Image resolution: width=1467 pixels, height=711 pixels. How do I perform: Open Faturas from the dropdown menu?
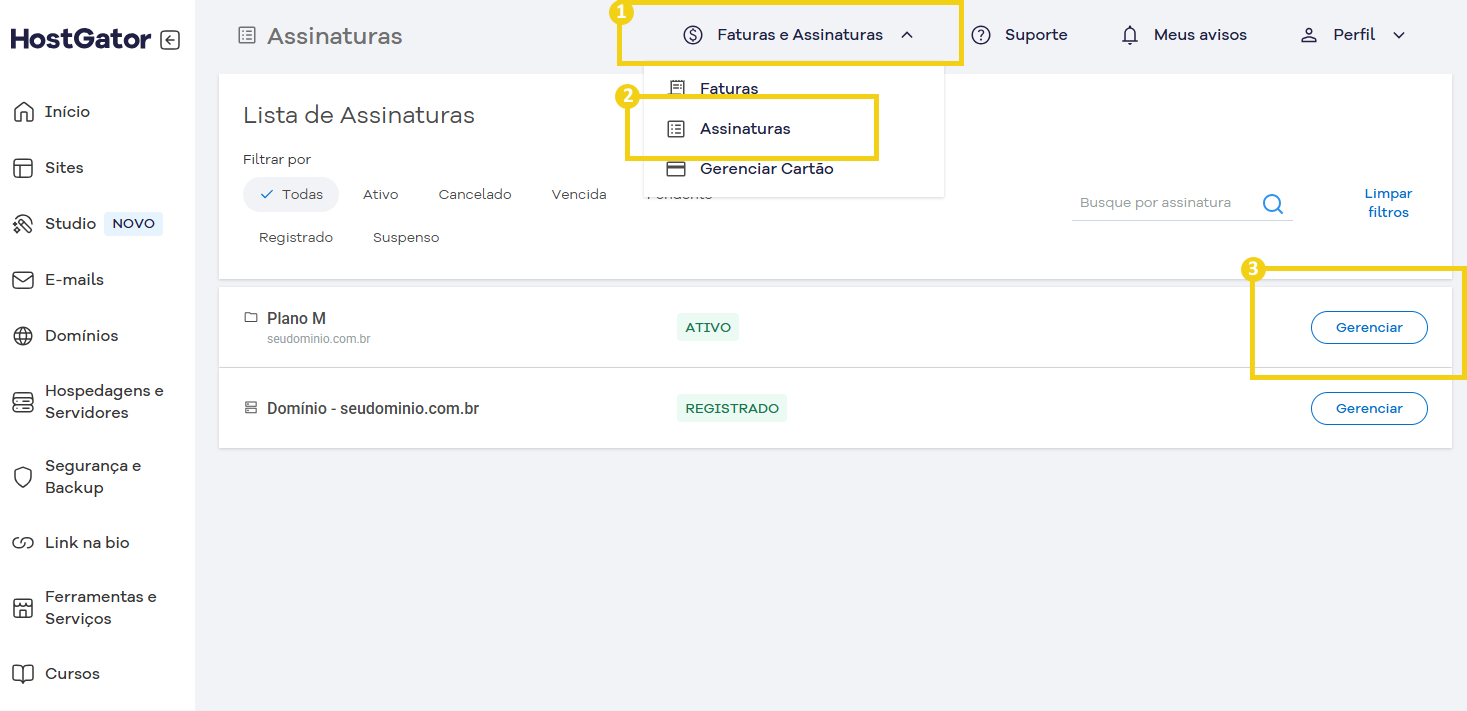729,88
